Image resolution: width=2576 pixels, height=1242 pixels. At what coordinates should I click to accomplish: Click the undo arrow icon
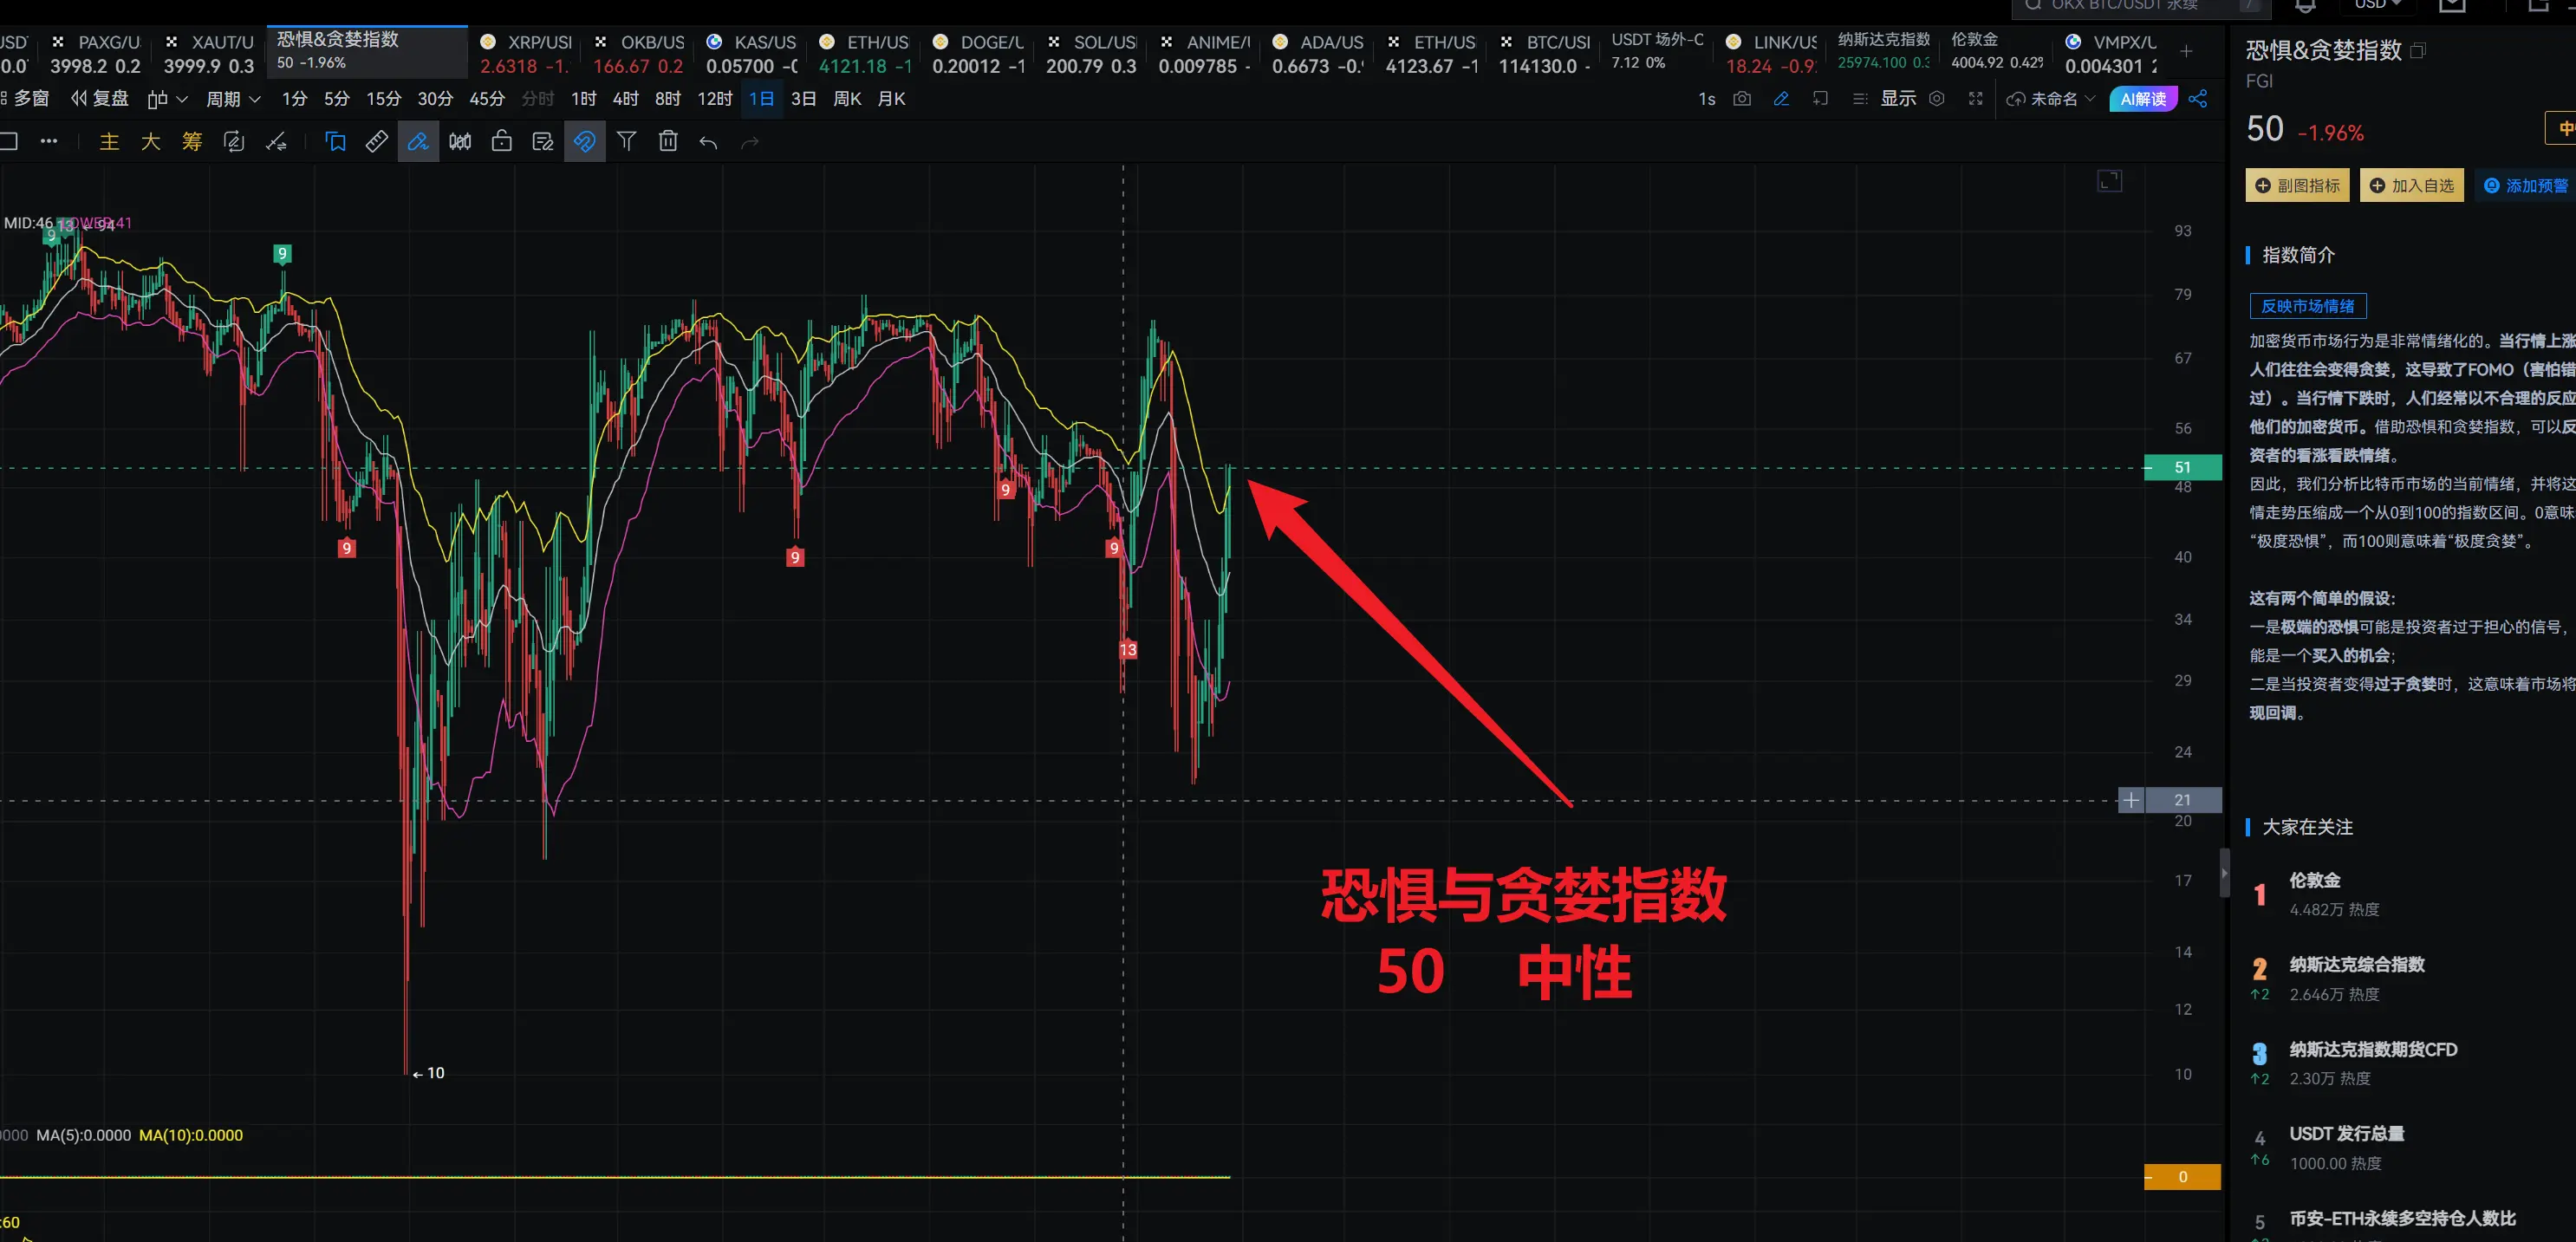[709, 142]
